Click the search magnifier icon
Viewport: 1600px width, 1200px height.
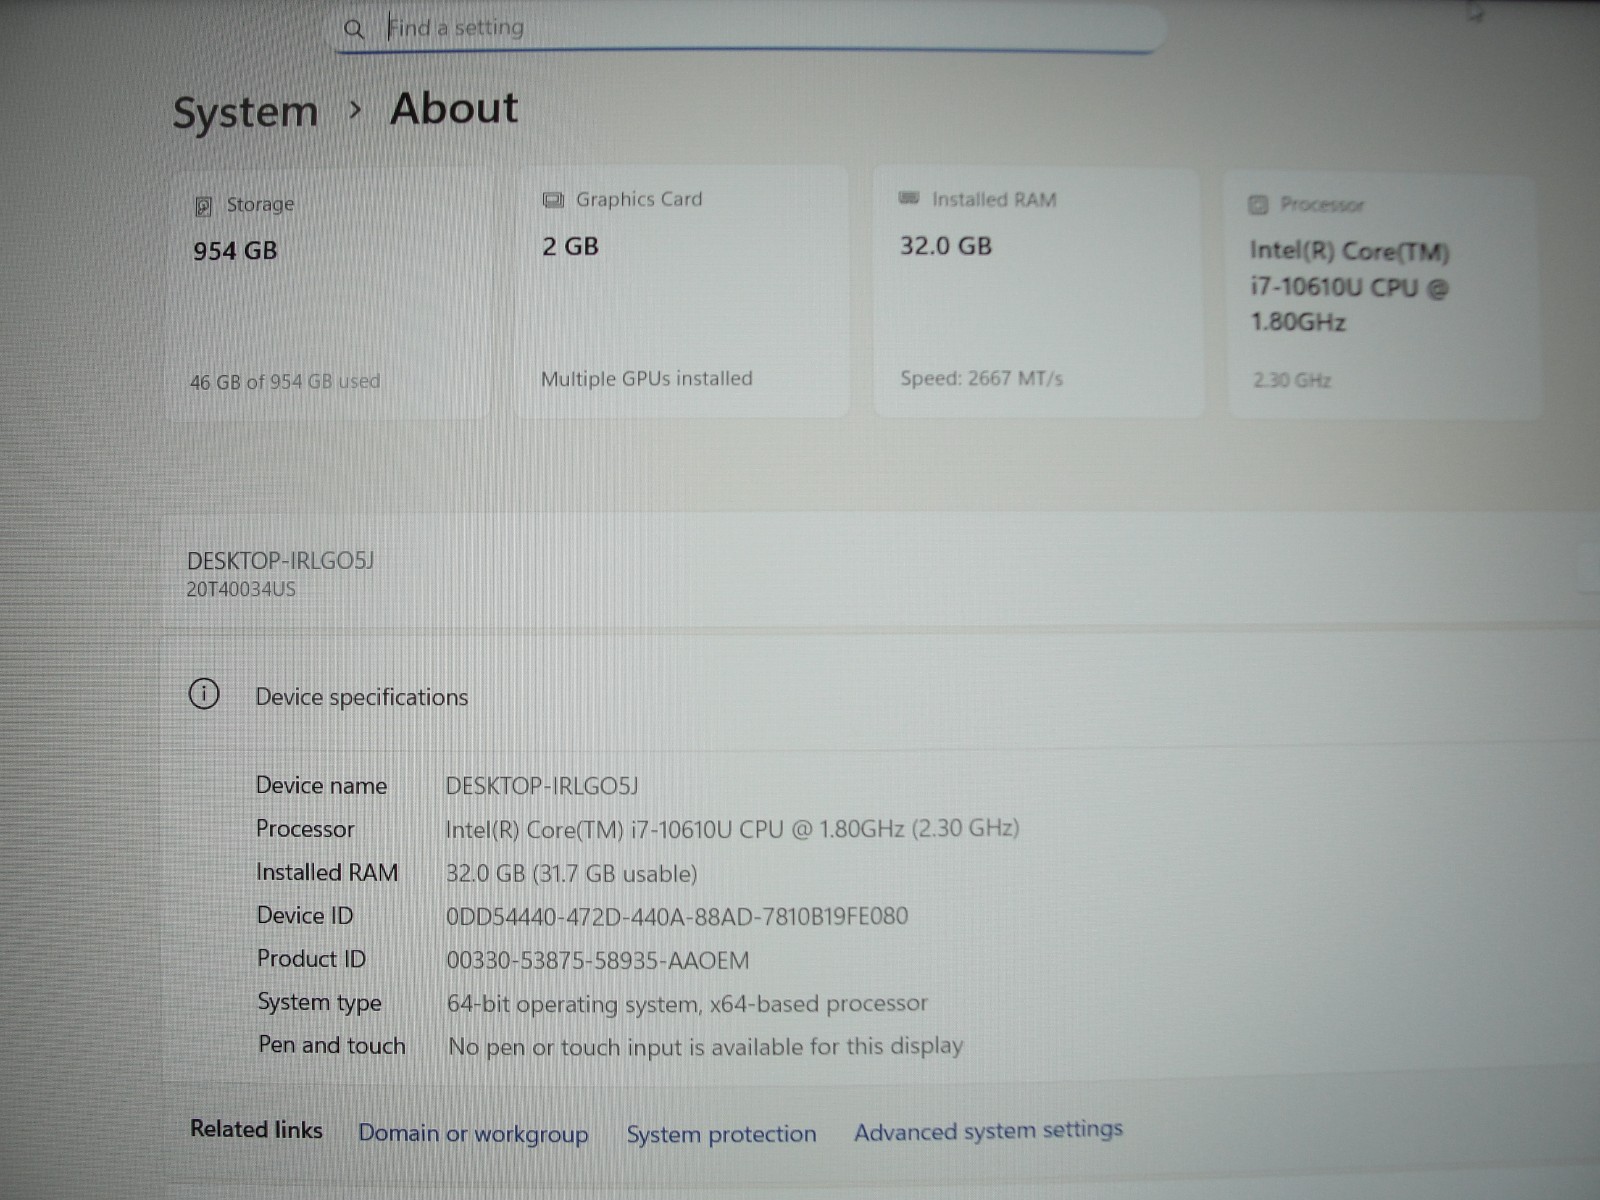point(353,29)
